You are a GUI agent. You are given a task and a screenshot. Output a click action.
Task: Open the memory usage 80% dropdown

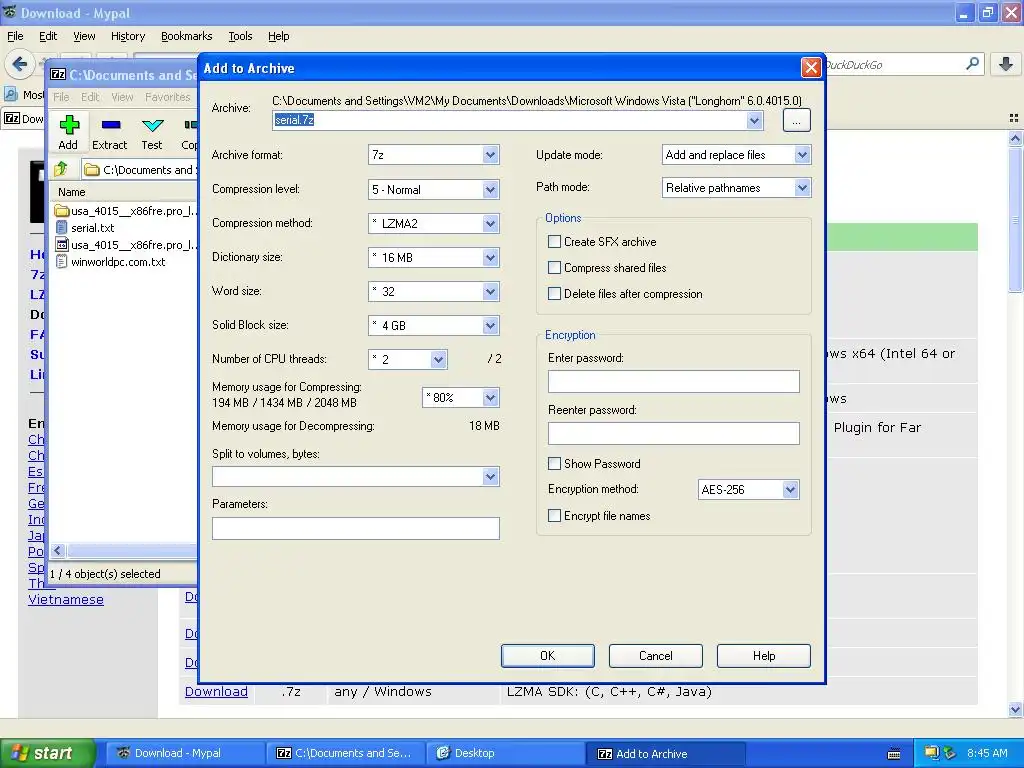click(490, 397)
